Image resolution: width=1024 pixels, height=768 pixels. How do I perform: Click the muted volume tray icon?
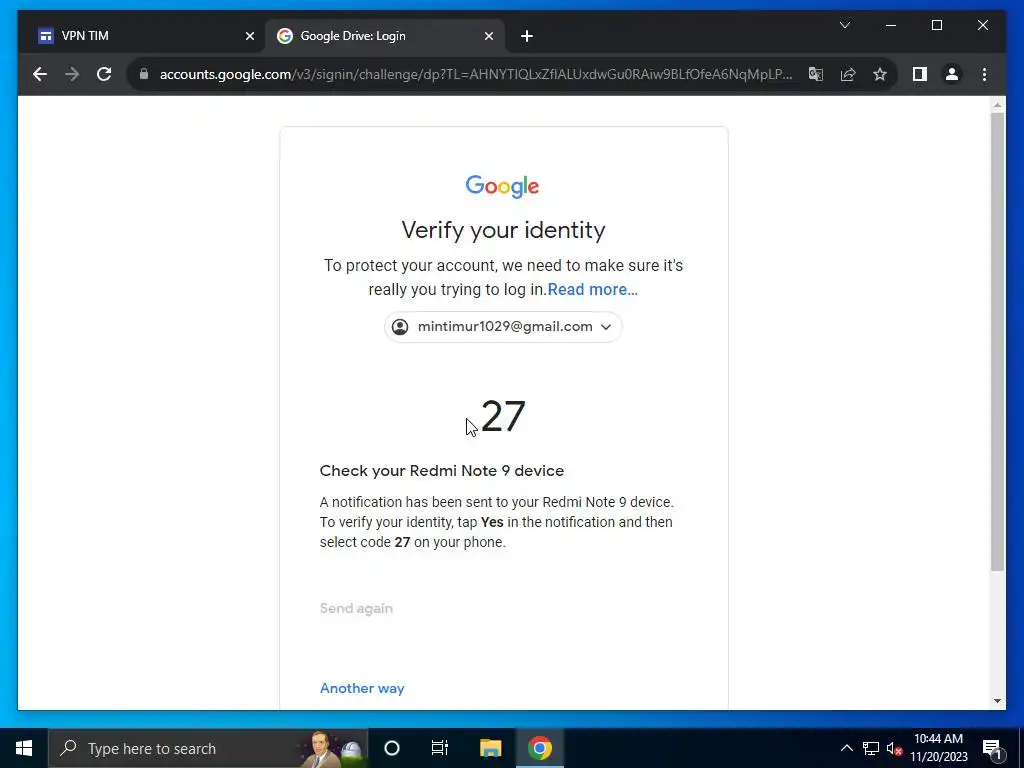pyautogui.click(x=894, y=748)
